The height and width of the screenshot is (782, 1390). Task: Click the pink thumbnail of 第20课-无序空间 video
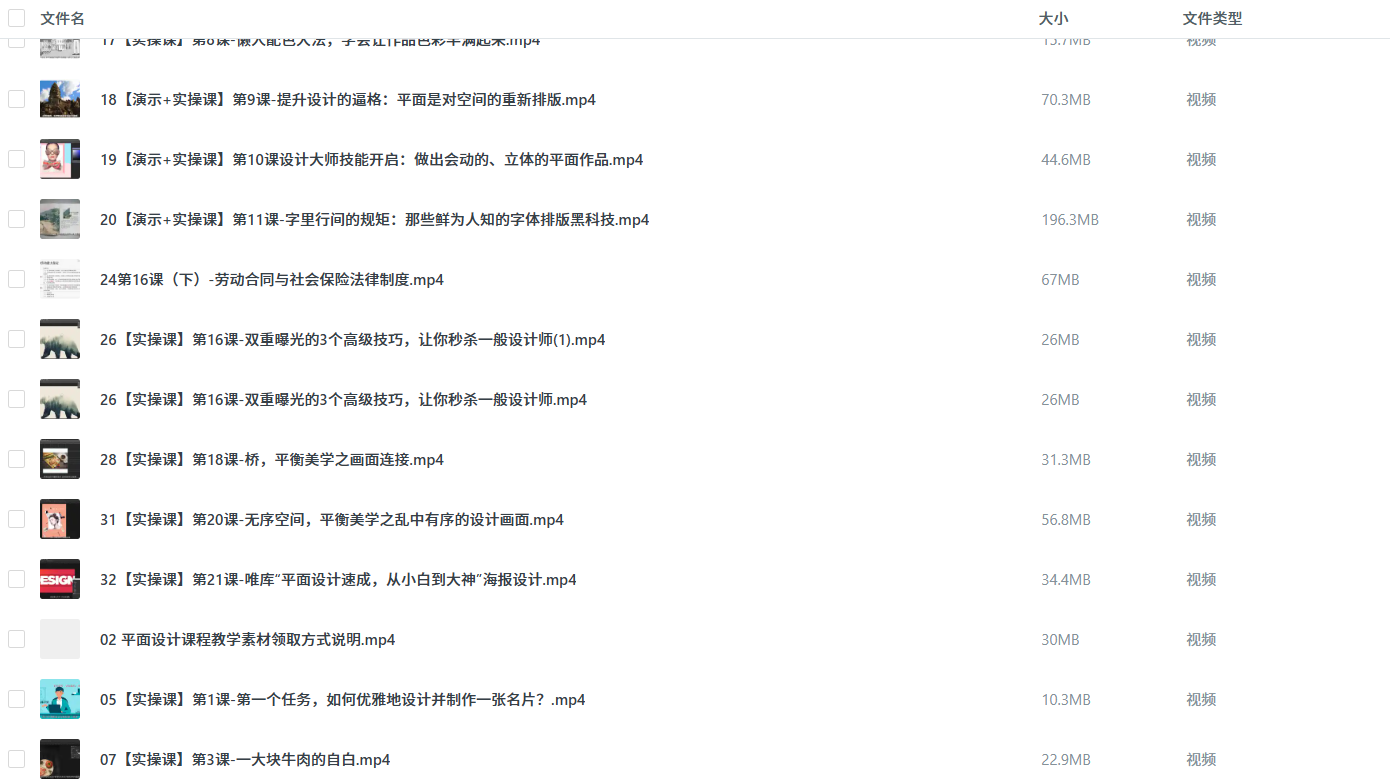pyautogui.click(x=60, y=519)
